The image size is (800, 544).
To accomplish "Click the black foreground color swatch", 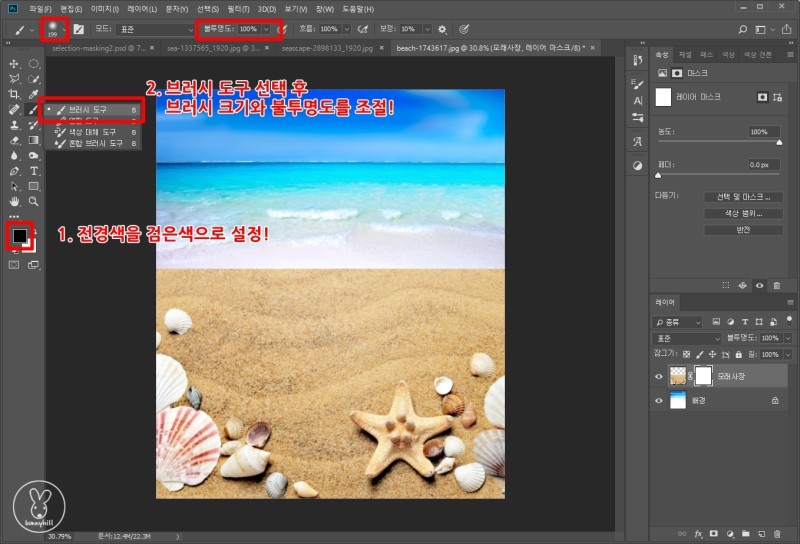I will (x=19, y=235).
